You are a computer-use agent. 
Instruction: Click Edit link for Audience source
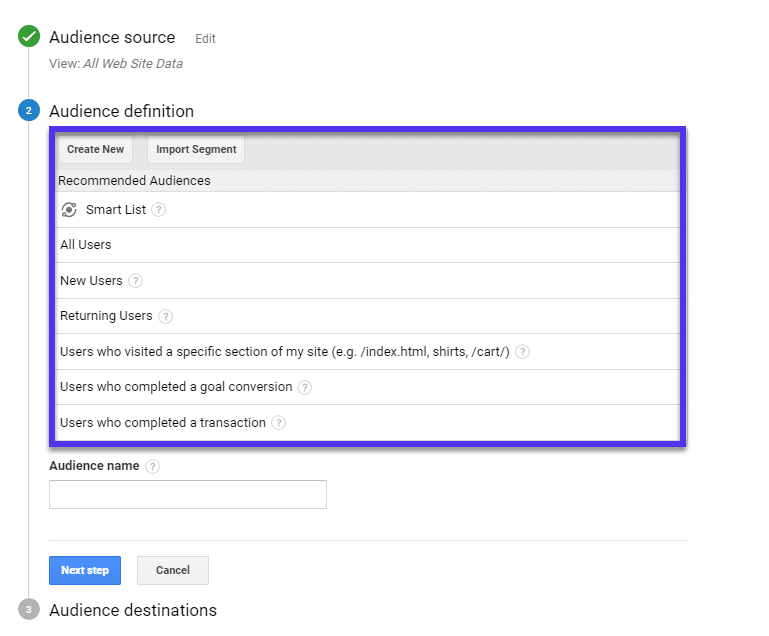point(205,39)
